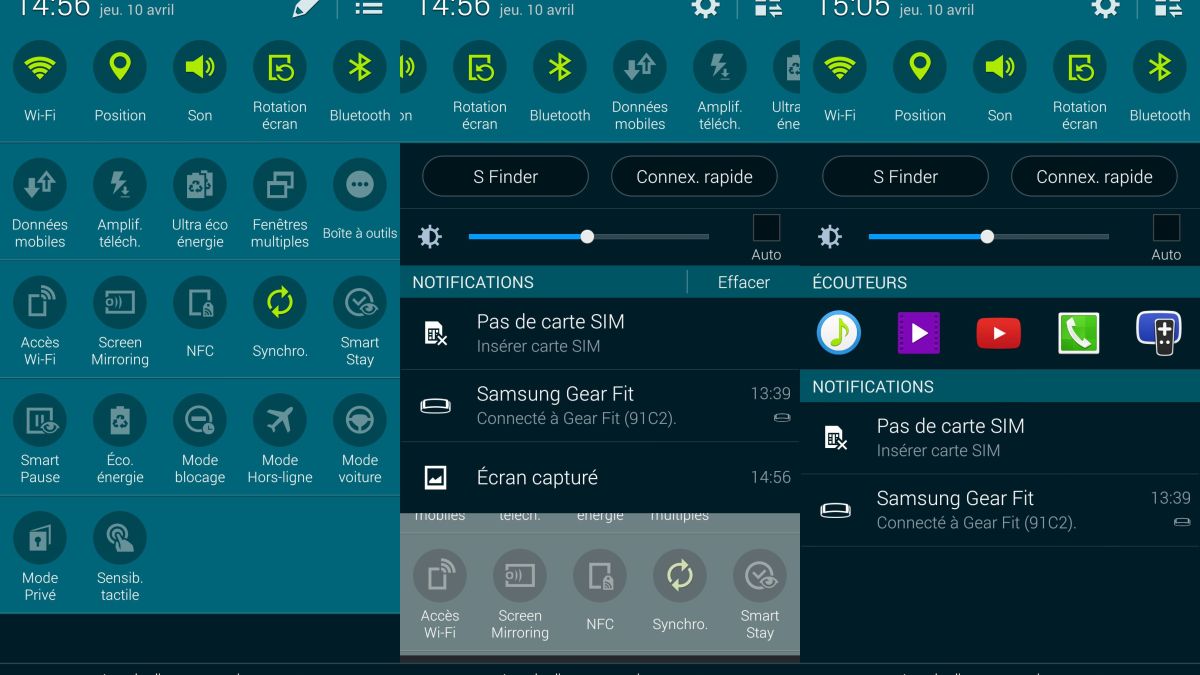Open the Écran capturé notification
The image size is (1200, 675).
[600, 478]
